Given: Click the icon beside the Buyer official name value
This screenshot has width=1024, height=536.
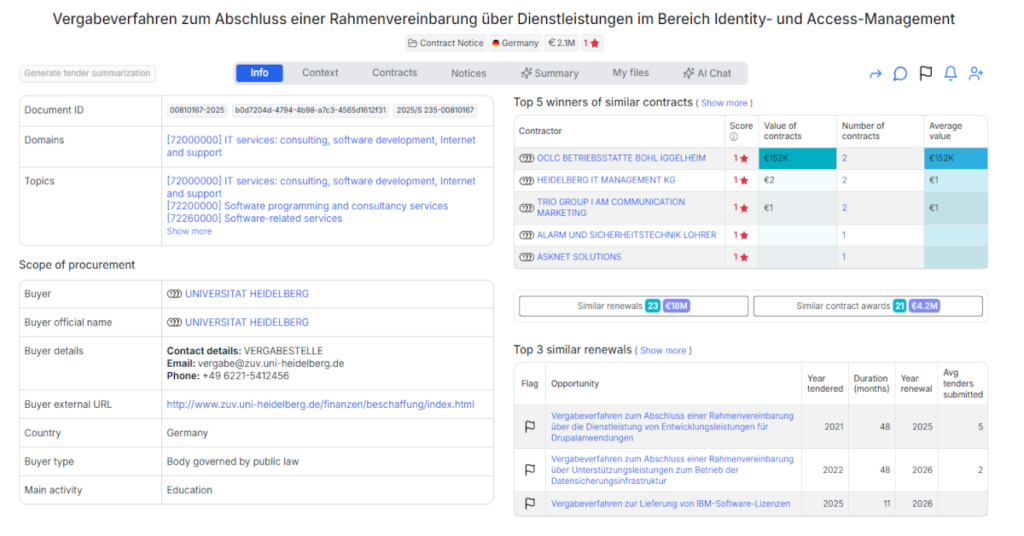Looking at the screenshot, I should pyautogui.click(x=174, y=323).
